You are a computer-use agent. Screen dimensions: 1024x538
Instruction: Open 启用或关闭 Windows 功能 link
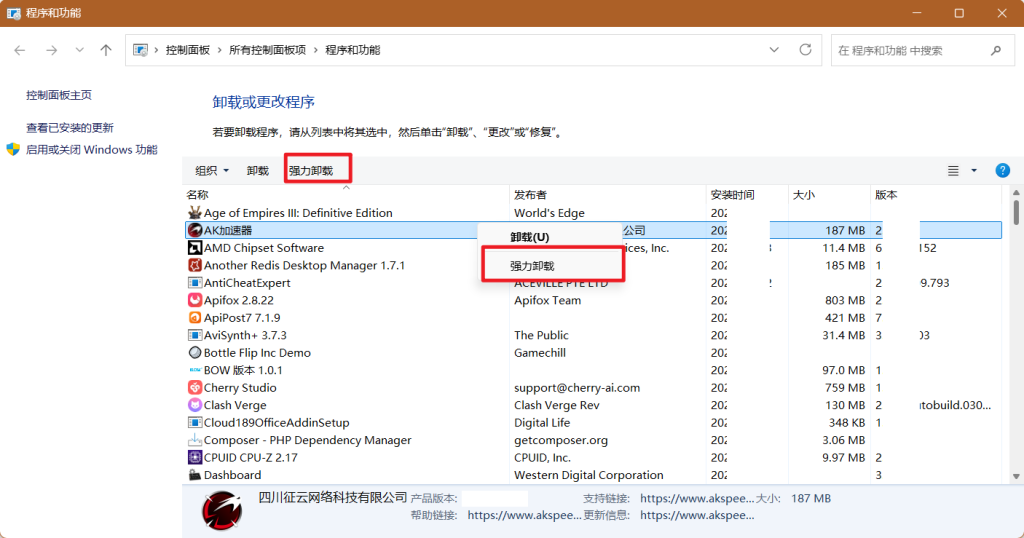coord(91,150)
